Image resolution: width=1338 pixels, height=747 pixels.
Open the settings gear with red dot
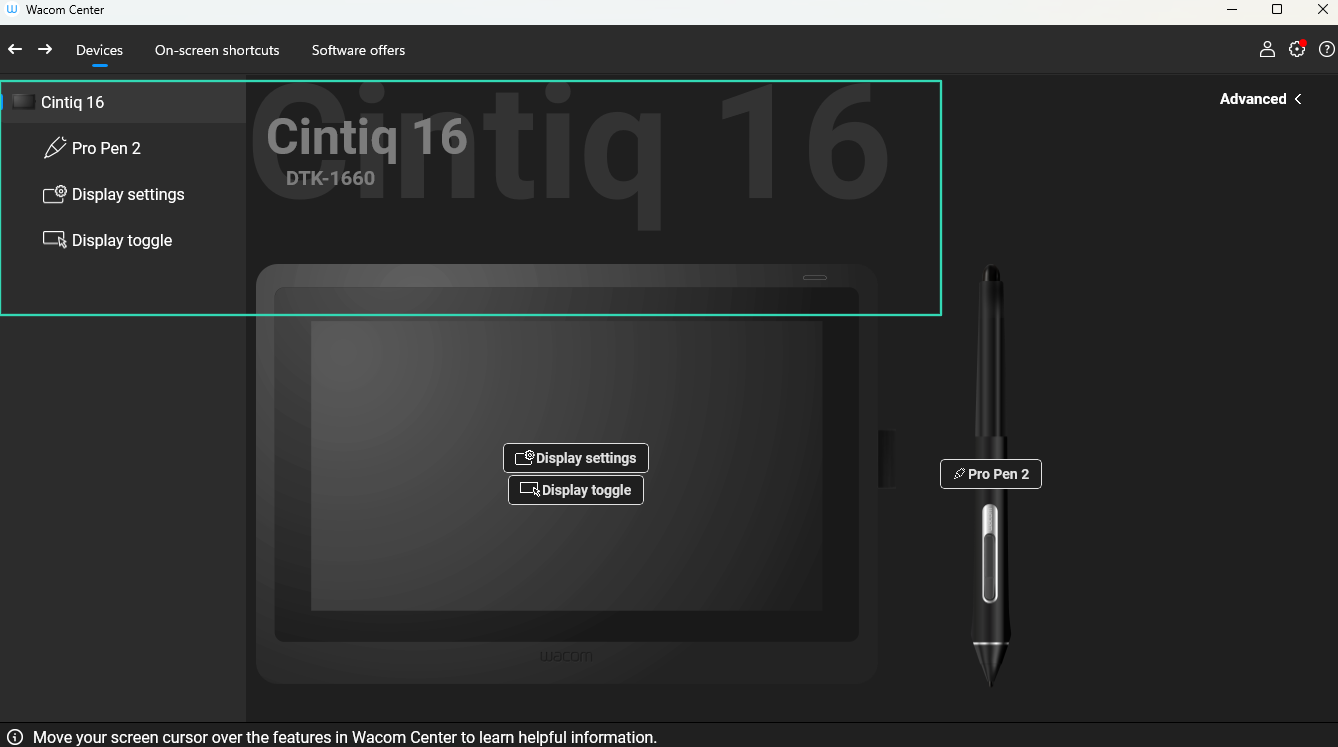click(x=1297, y=49)
